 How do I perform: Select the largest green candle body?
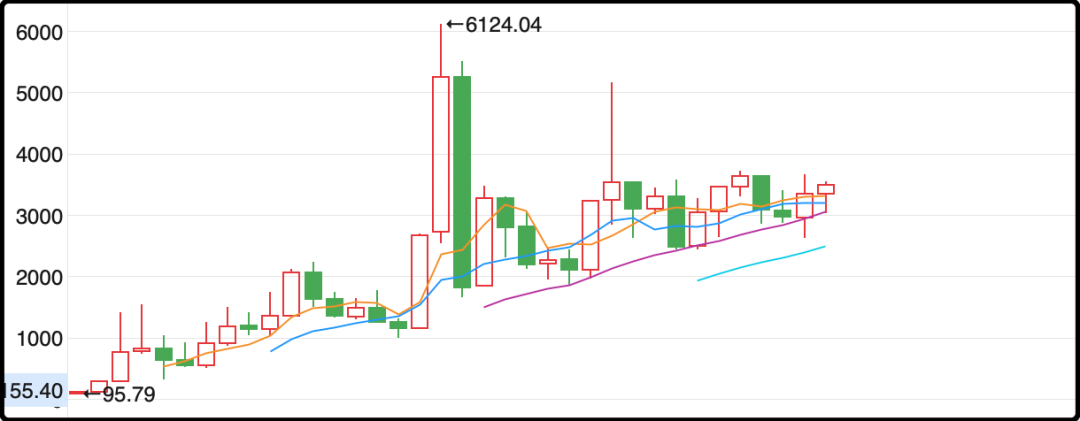[462, 182]
